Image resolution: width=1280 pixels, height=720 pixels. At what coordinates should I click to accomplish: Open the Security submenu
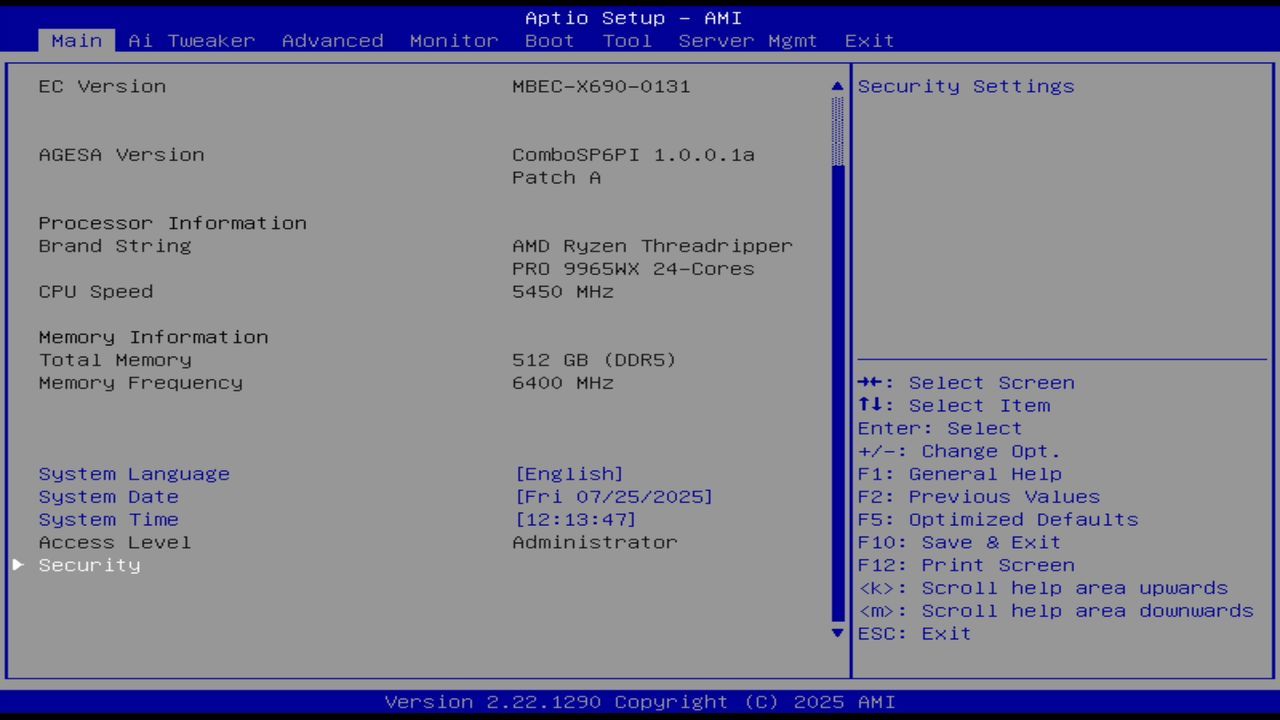(90, 565)
